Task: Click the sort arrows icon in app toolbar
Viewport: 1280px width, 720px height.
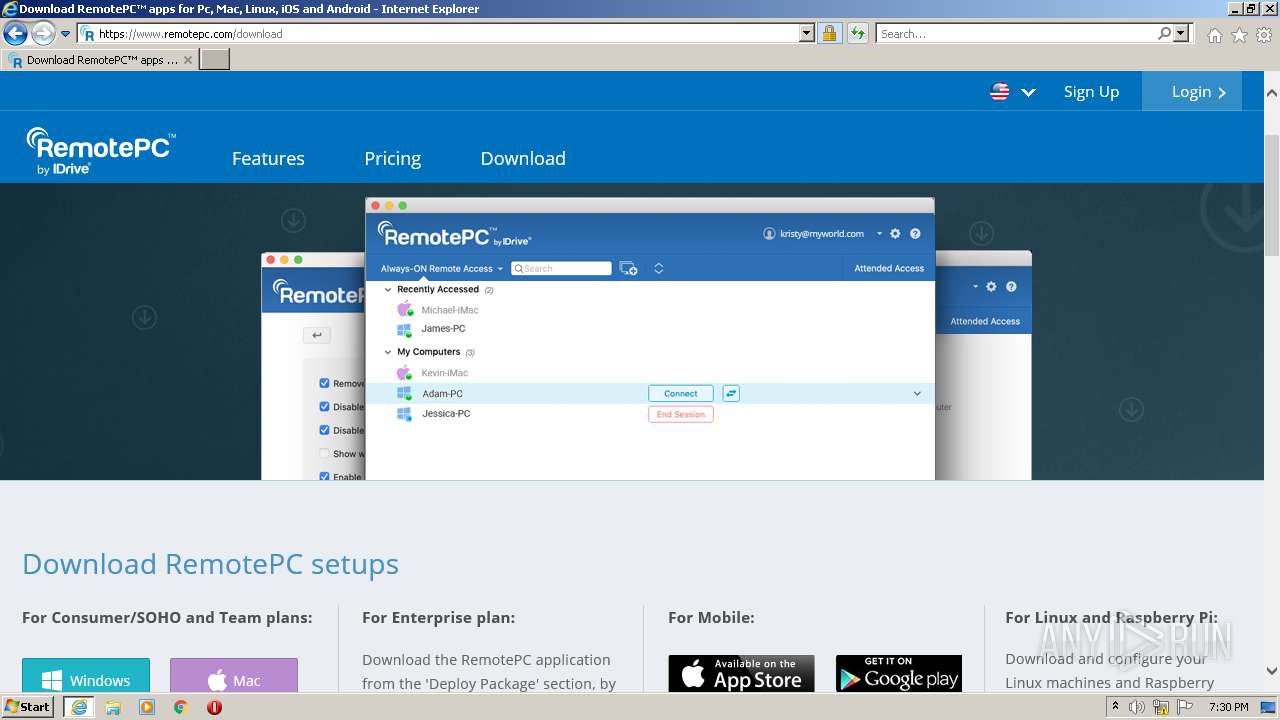Action: [x=658, y=268]
